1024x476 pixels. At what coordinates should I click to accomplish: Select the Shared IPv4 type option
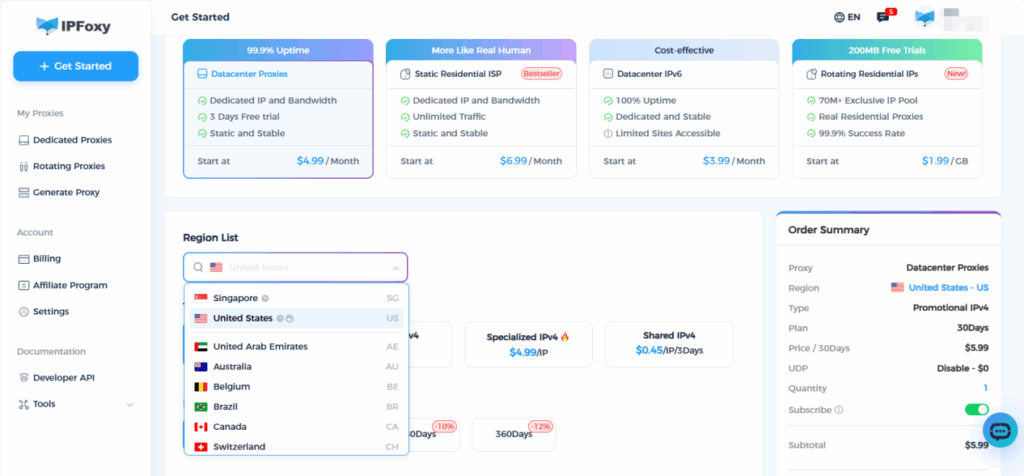point(669,344)
